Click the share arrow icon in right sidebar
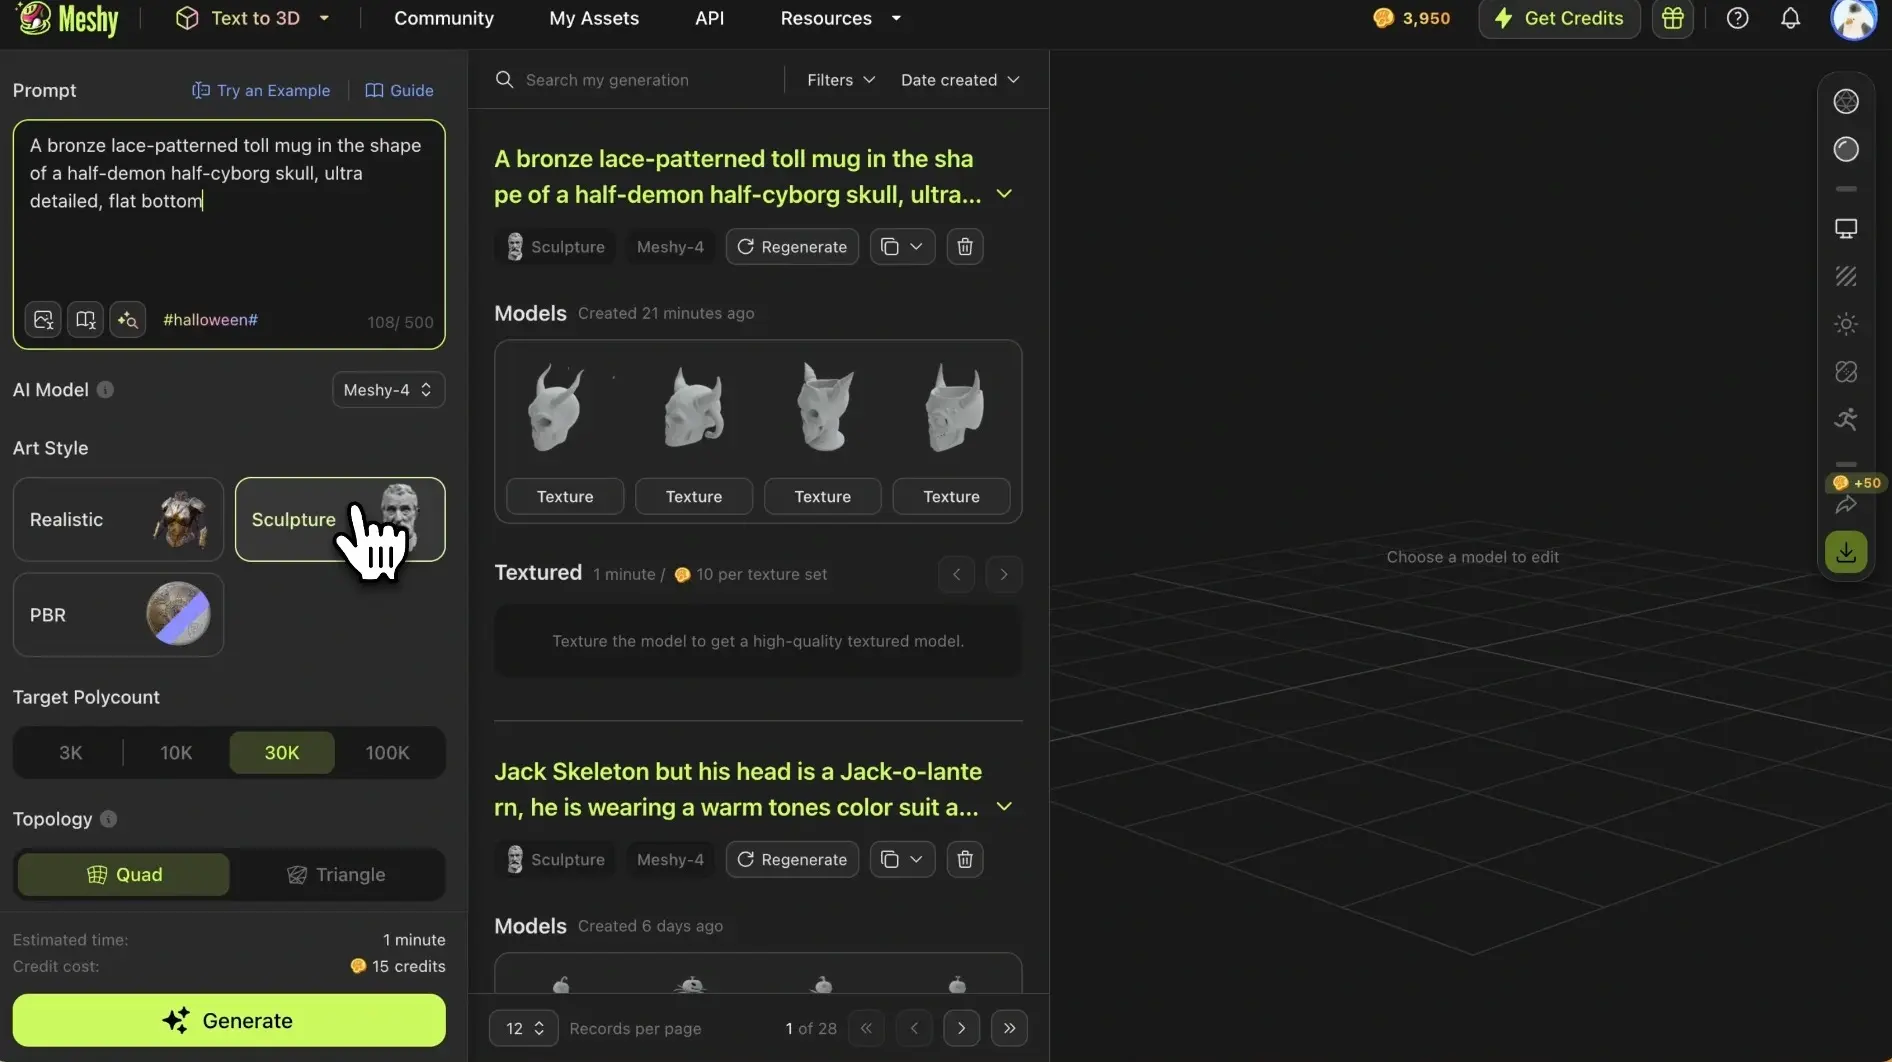The height and width of the screenshot is (1062, 1892). click(1846, 505)
